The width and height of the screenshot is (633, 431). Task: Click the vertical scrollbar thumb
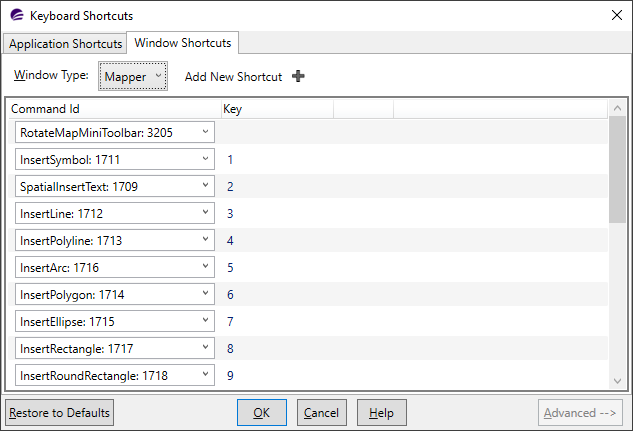[617, 170]
